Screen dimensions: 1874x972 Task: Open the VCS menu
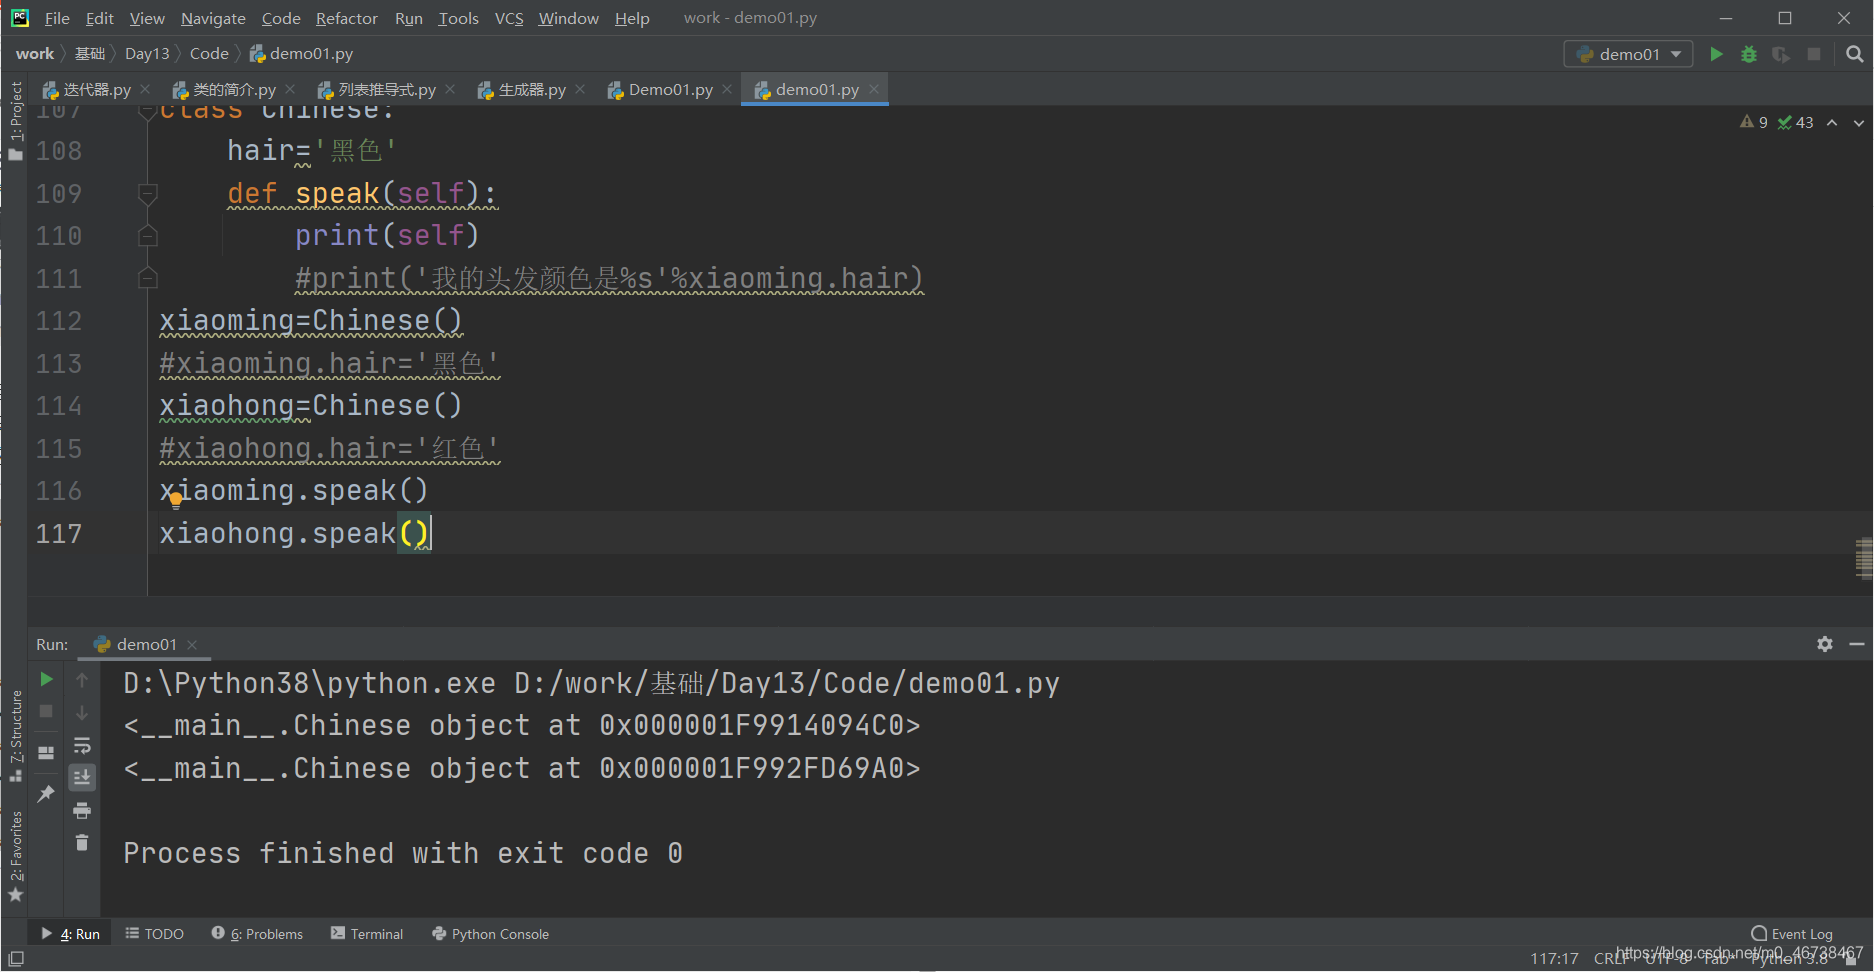click(x=509, y=18)
